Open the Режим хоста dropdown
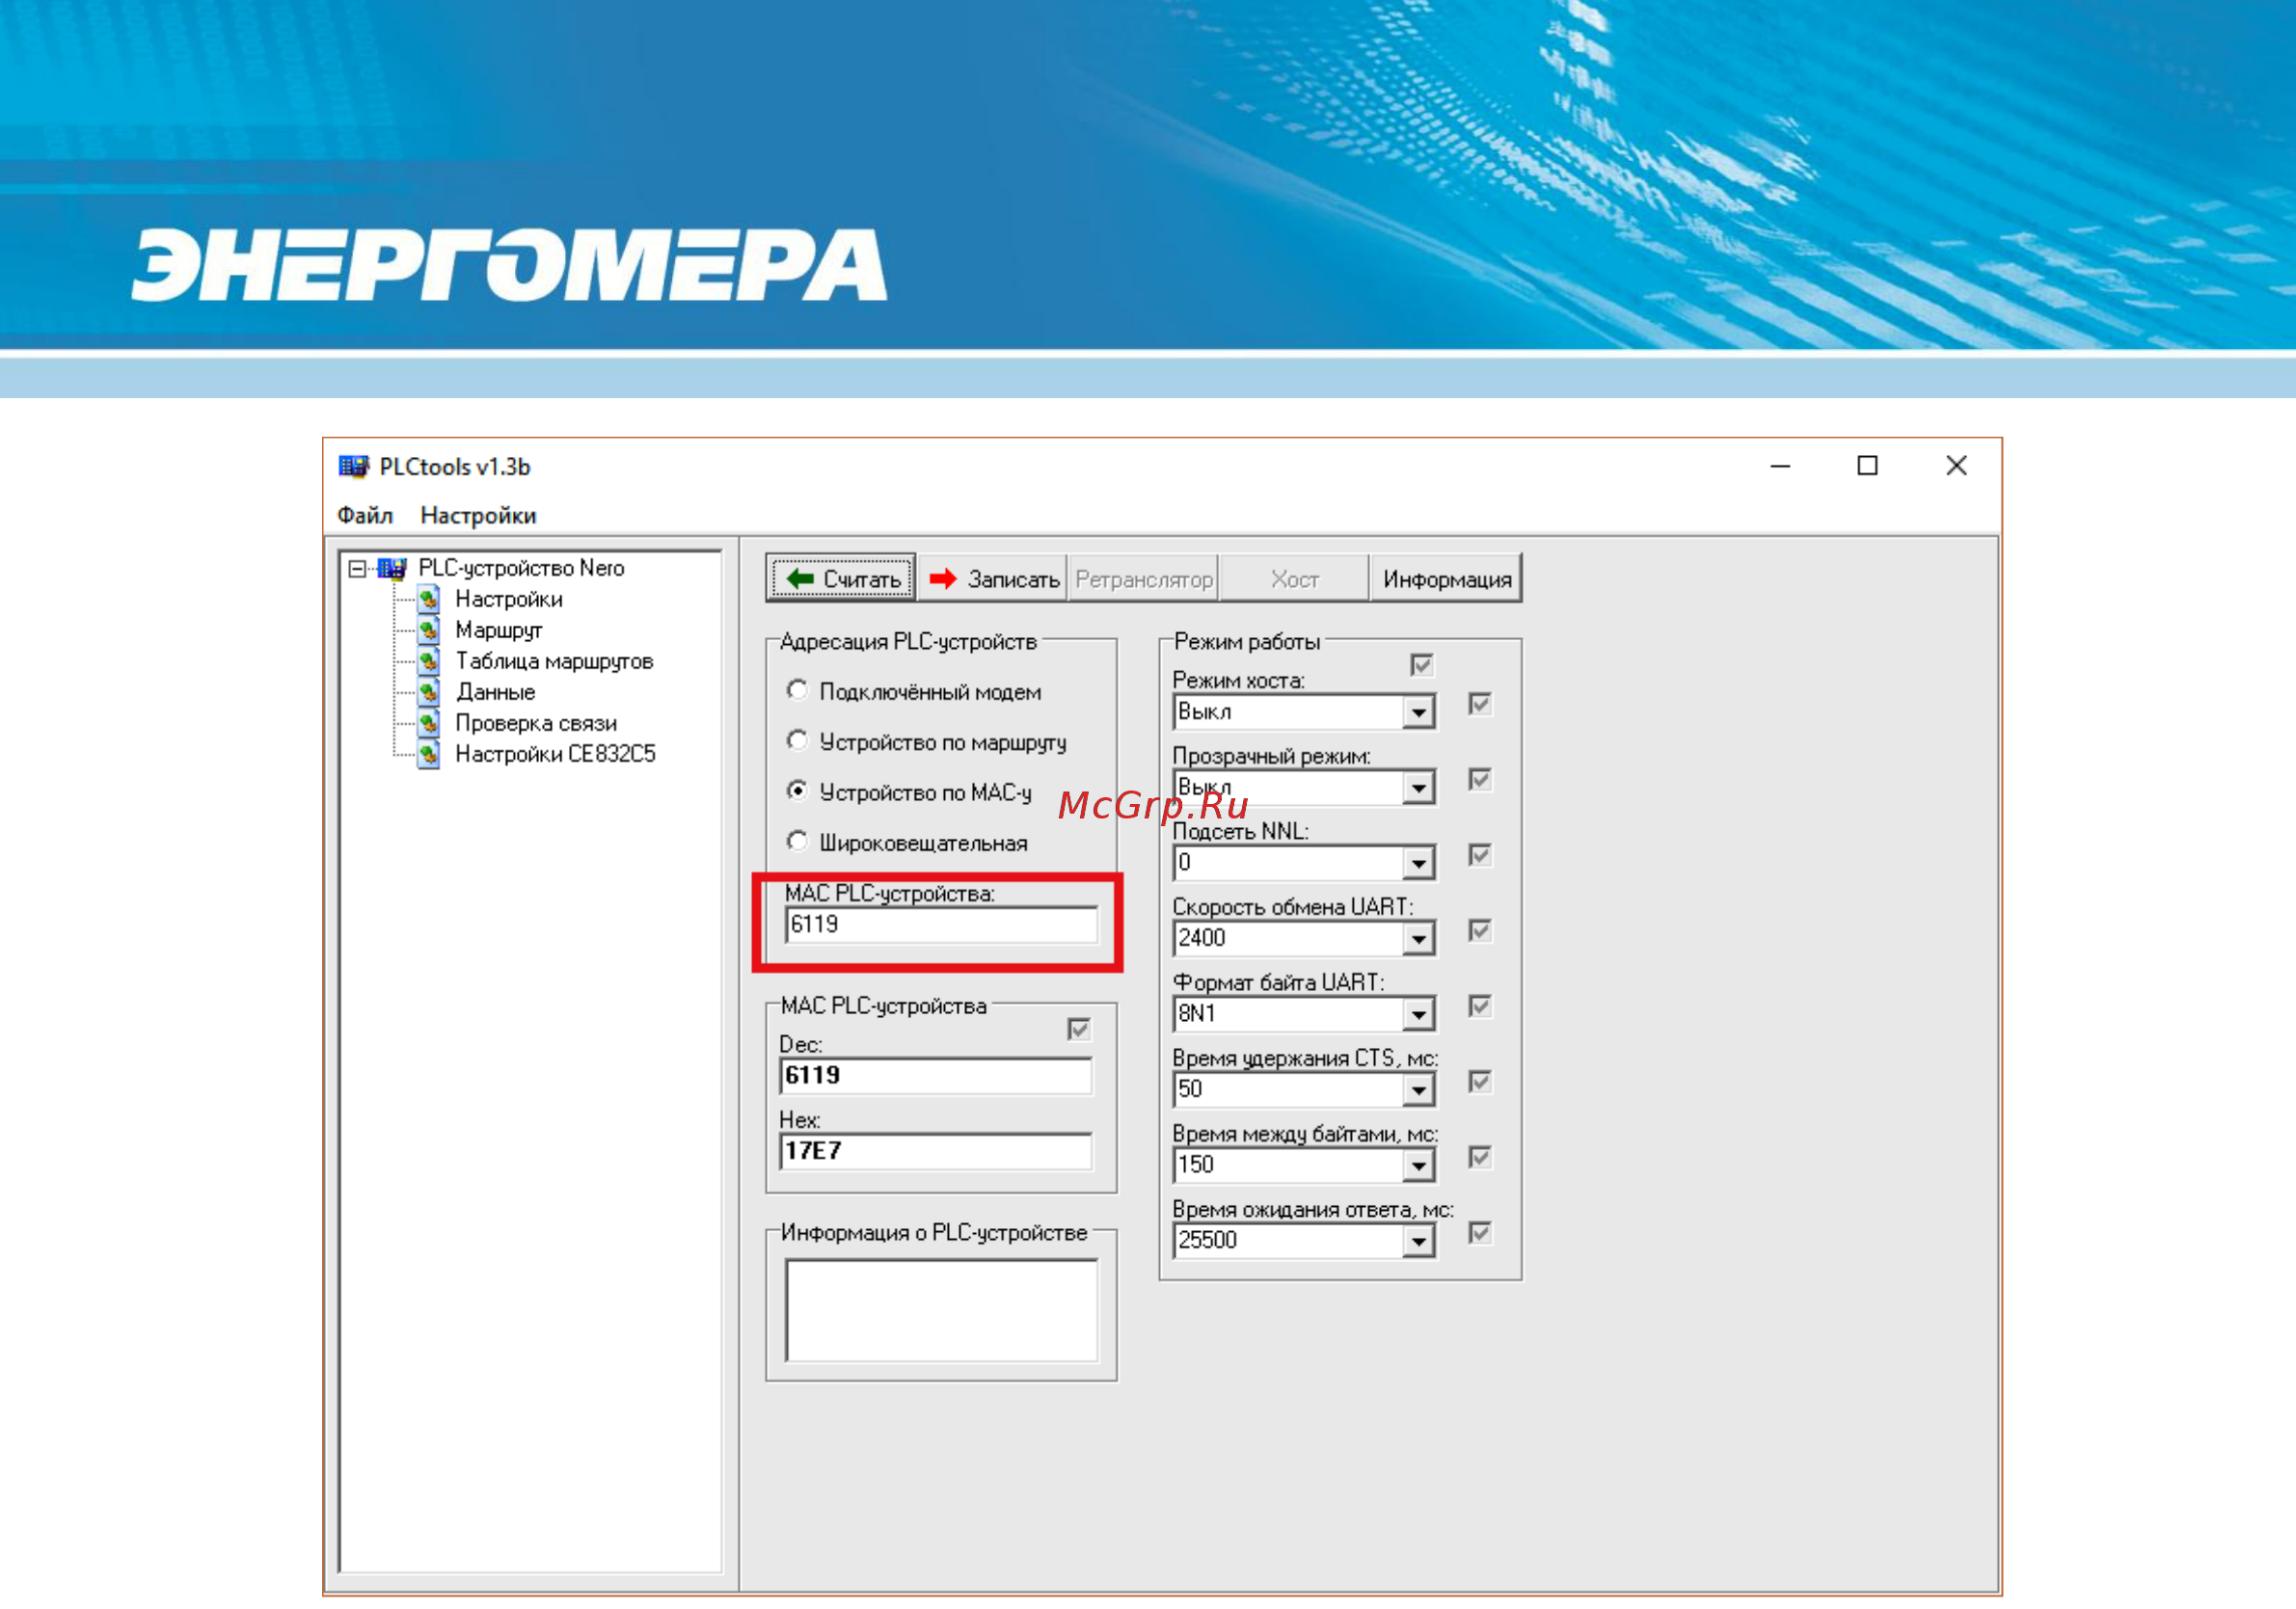The height and width of the screenshot is (1609, 2296). point(1419,712)
